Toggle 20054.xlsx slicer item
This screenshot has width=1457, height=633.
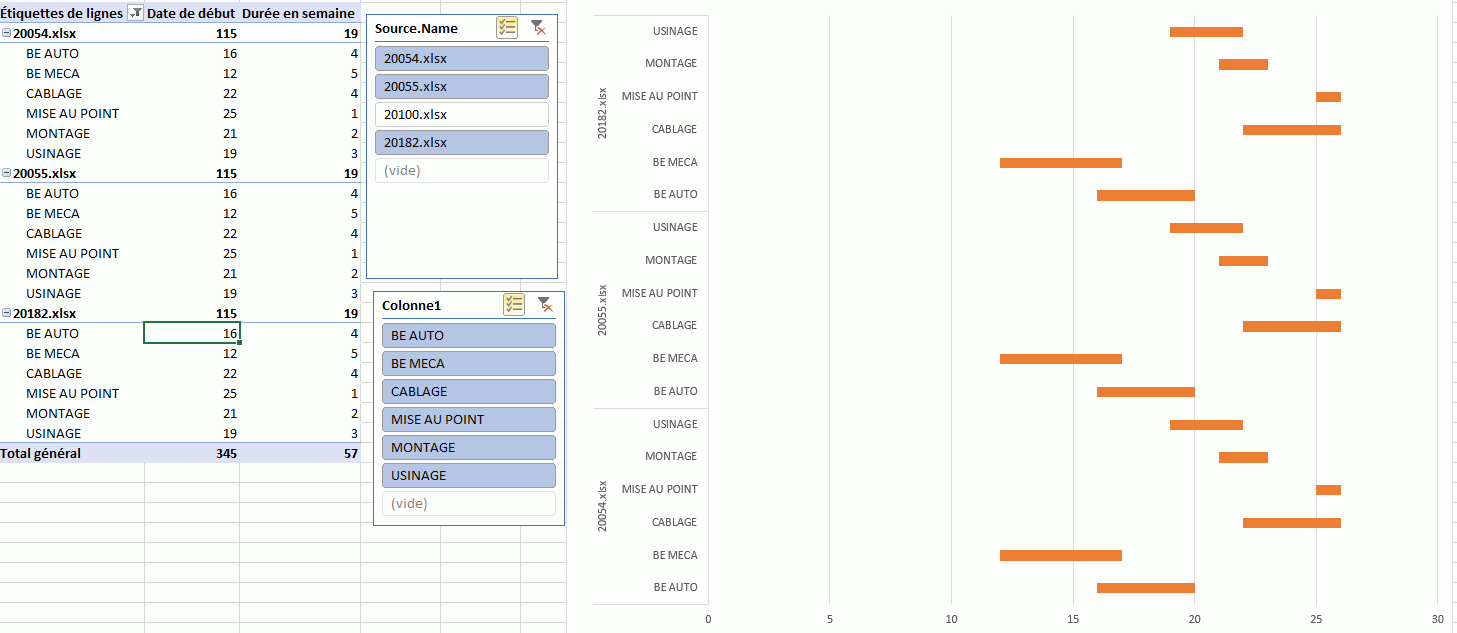click(462, 58)
